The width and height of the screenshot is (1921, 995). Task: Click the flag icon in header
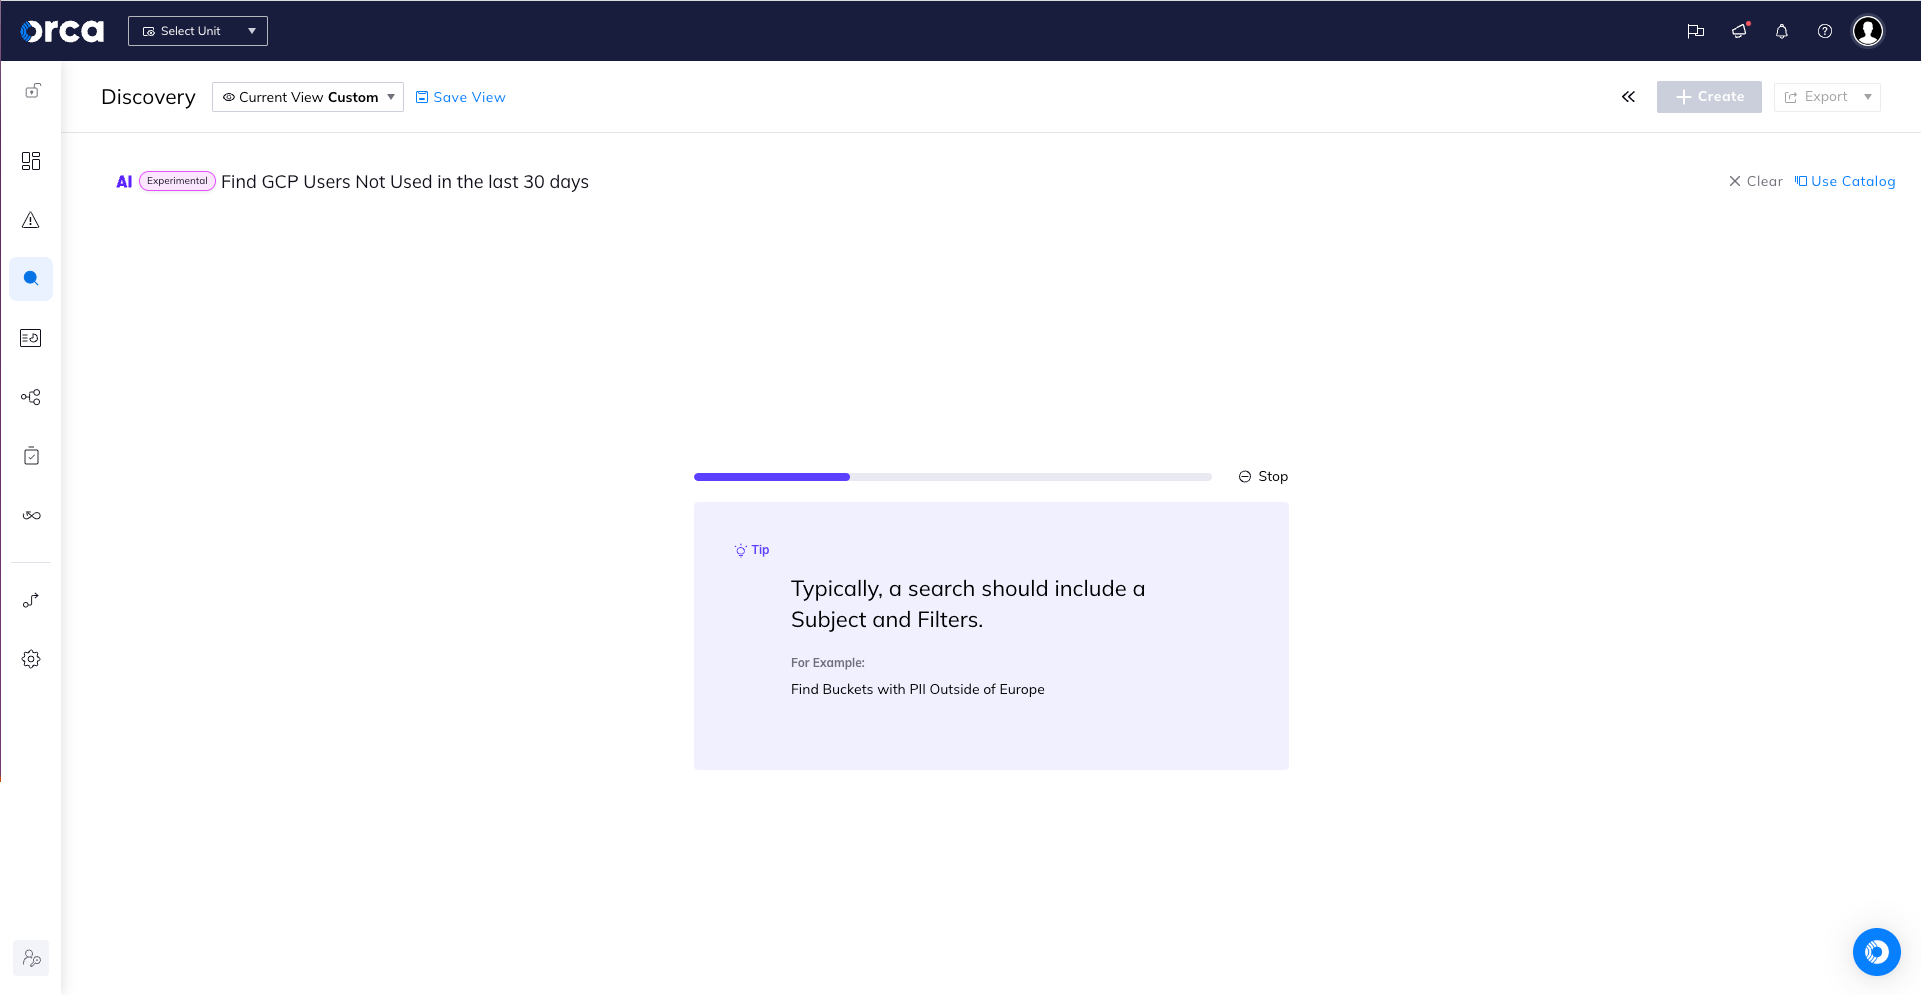click(1696, 31)
